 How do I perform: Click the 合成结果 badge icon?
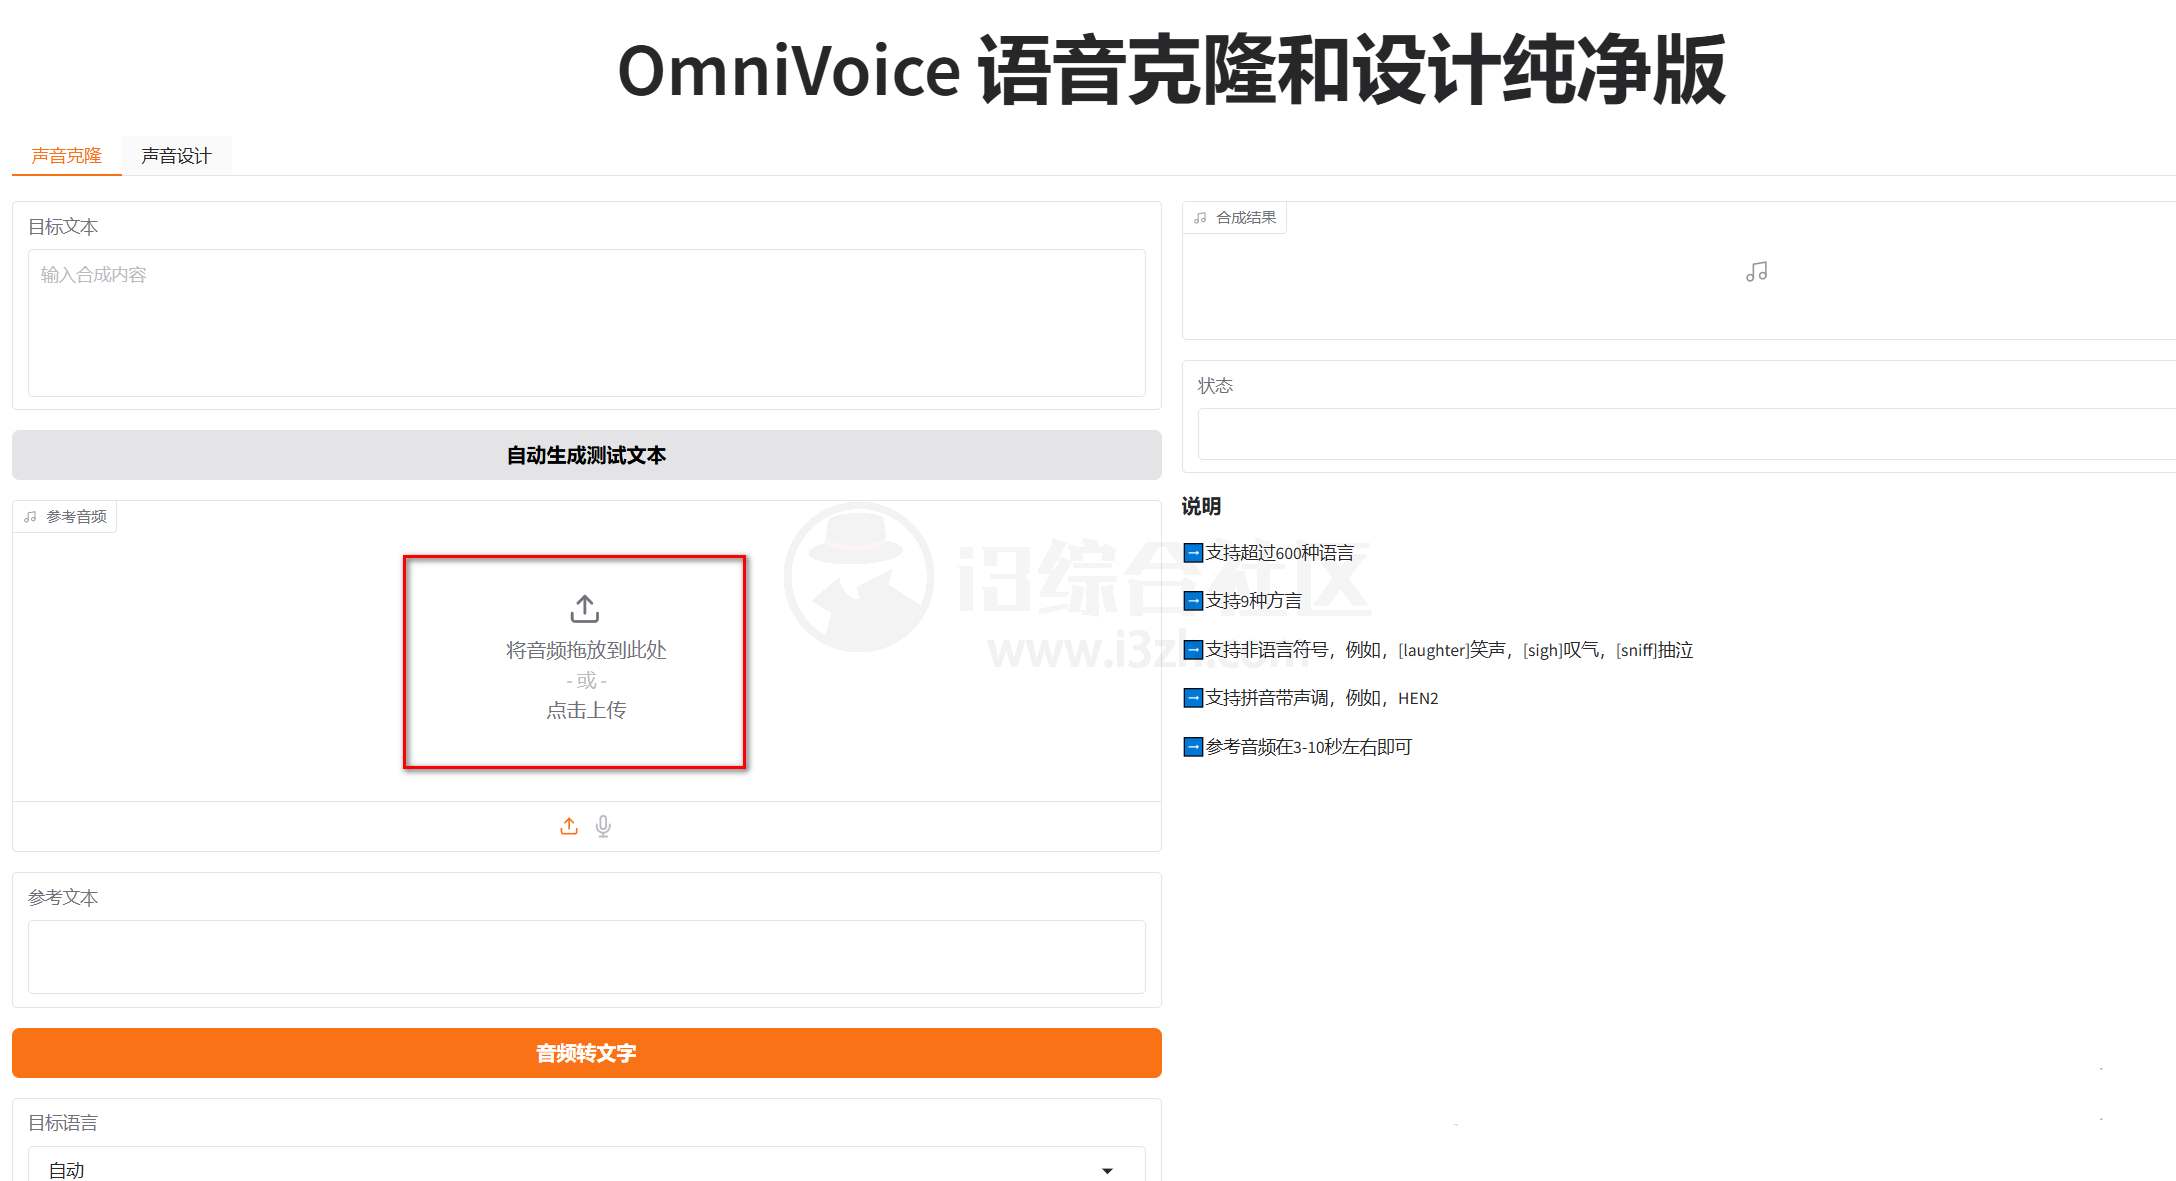[1200, 217]
